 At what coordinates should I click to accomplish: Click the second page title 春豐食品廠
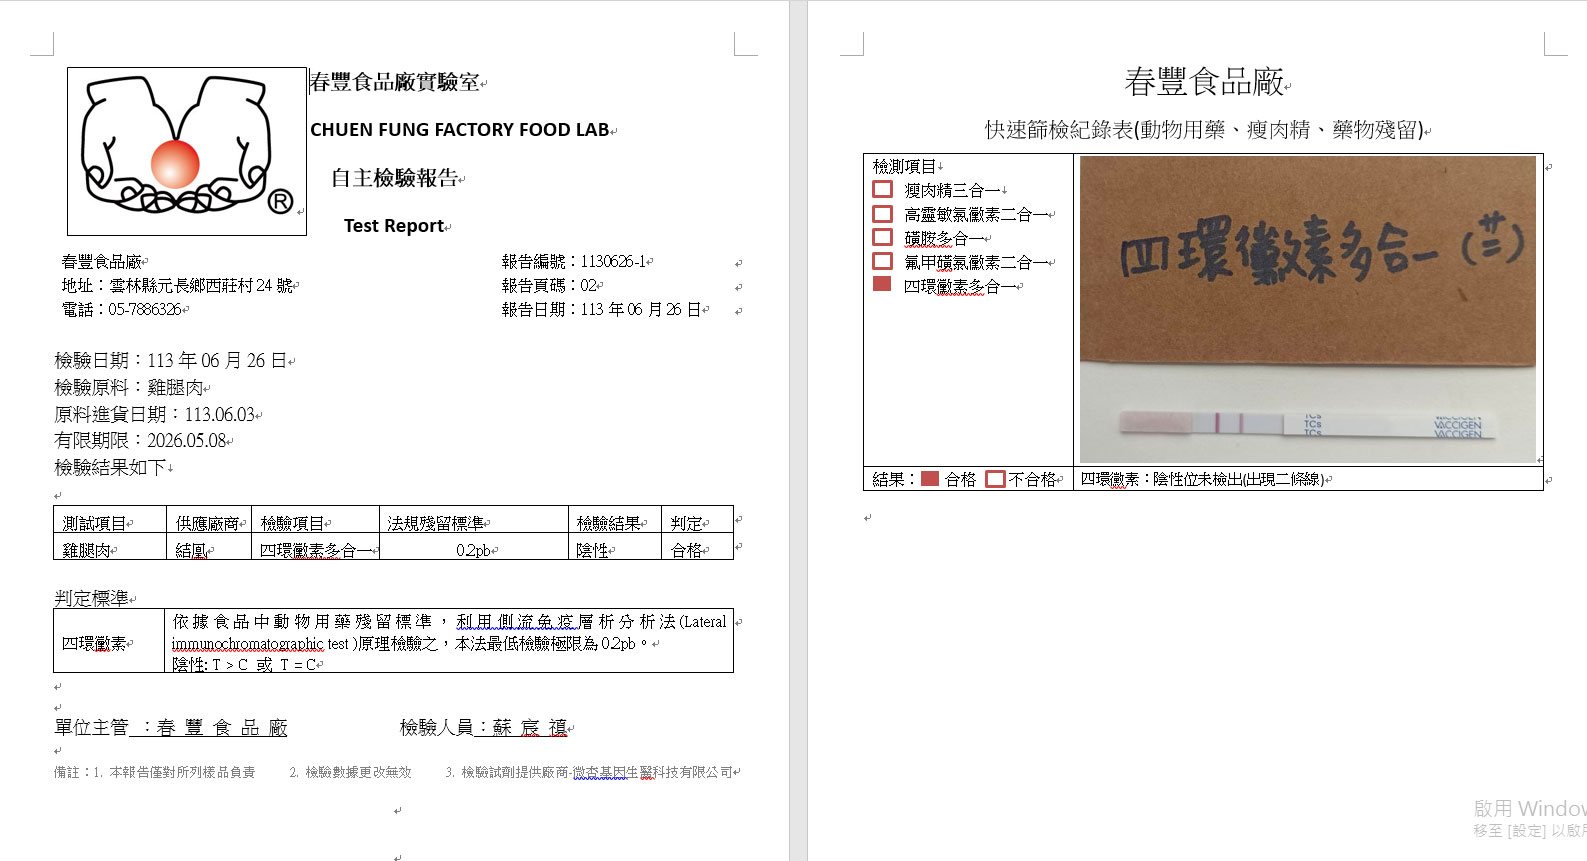click(1204, 82)
